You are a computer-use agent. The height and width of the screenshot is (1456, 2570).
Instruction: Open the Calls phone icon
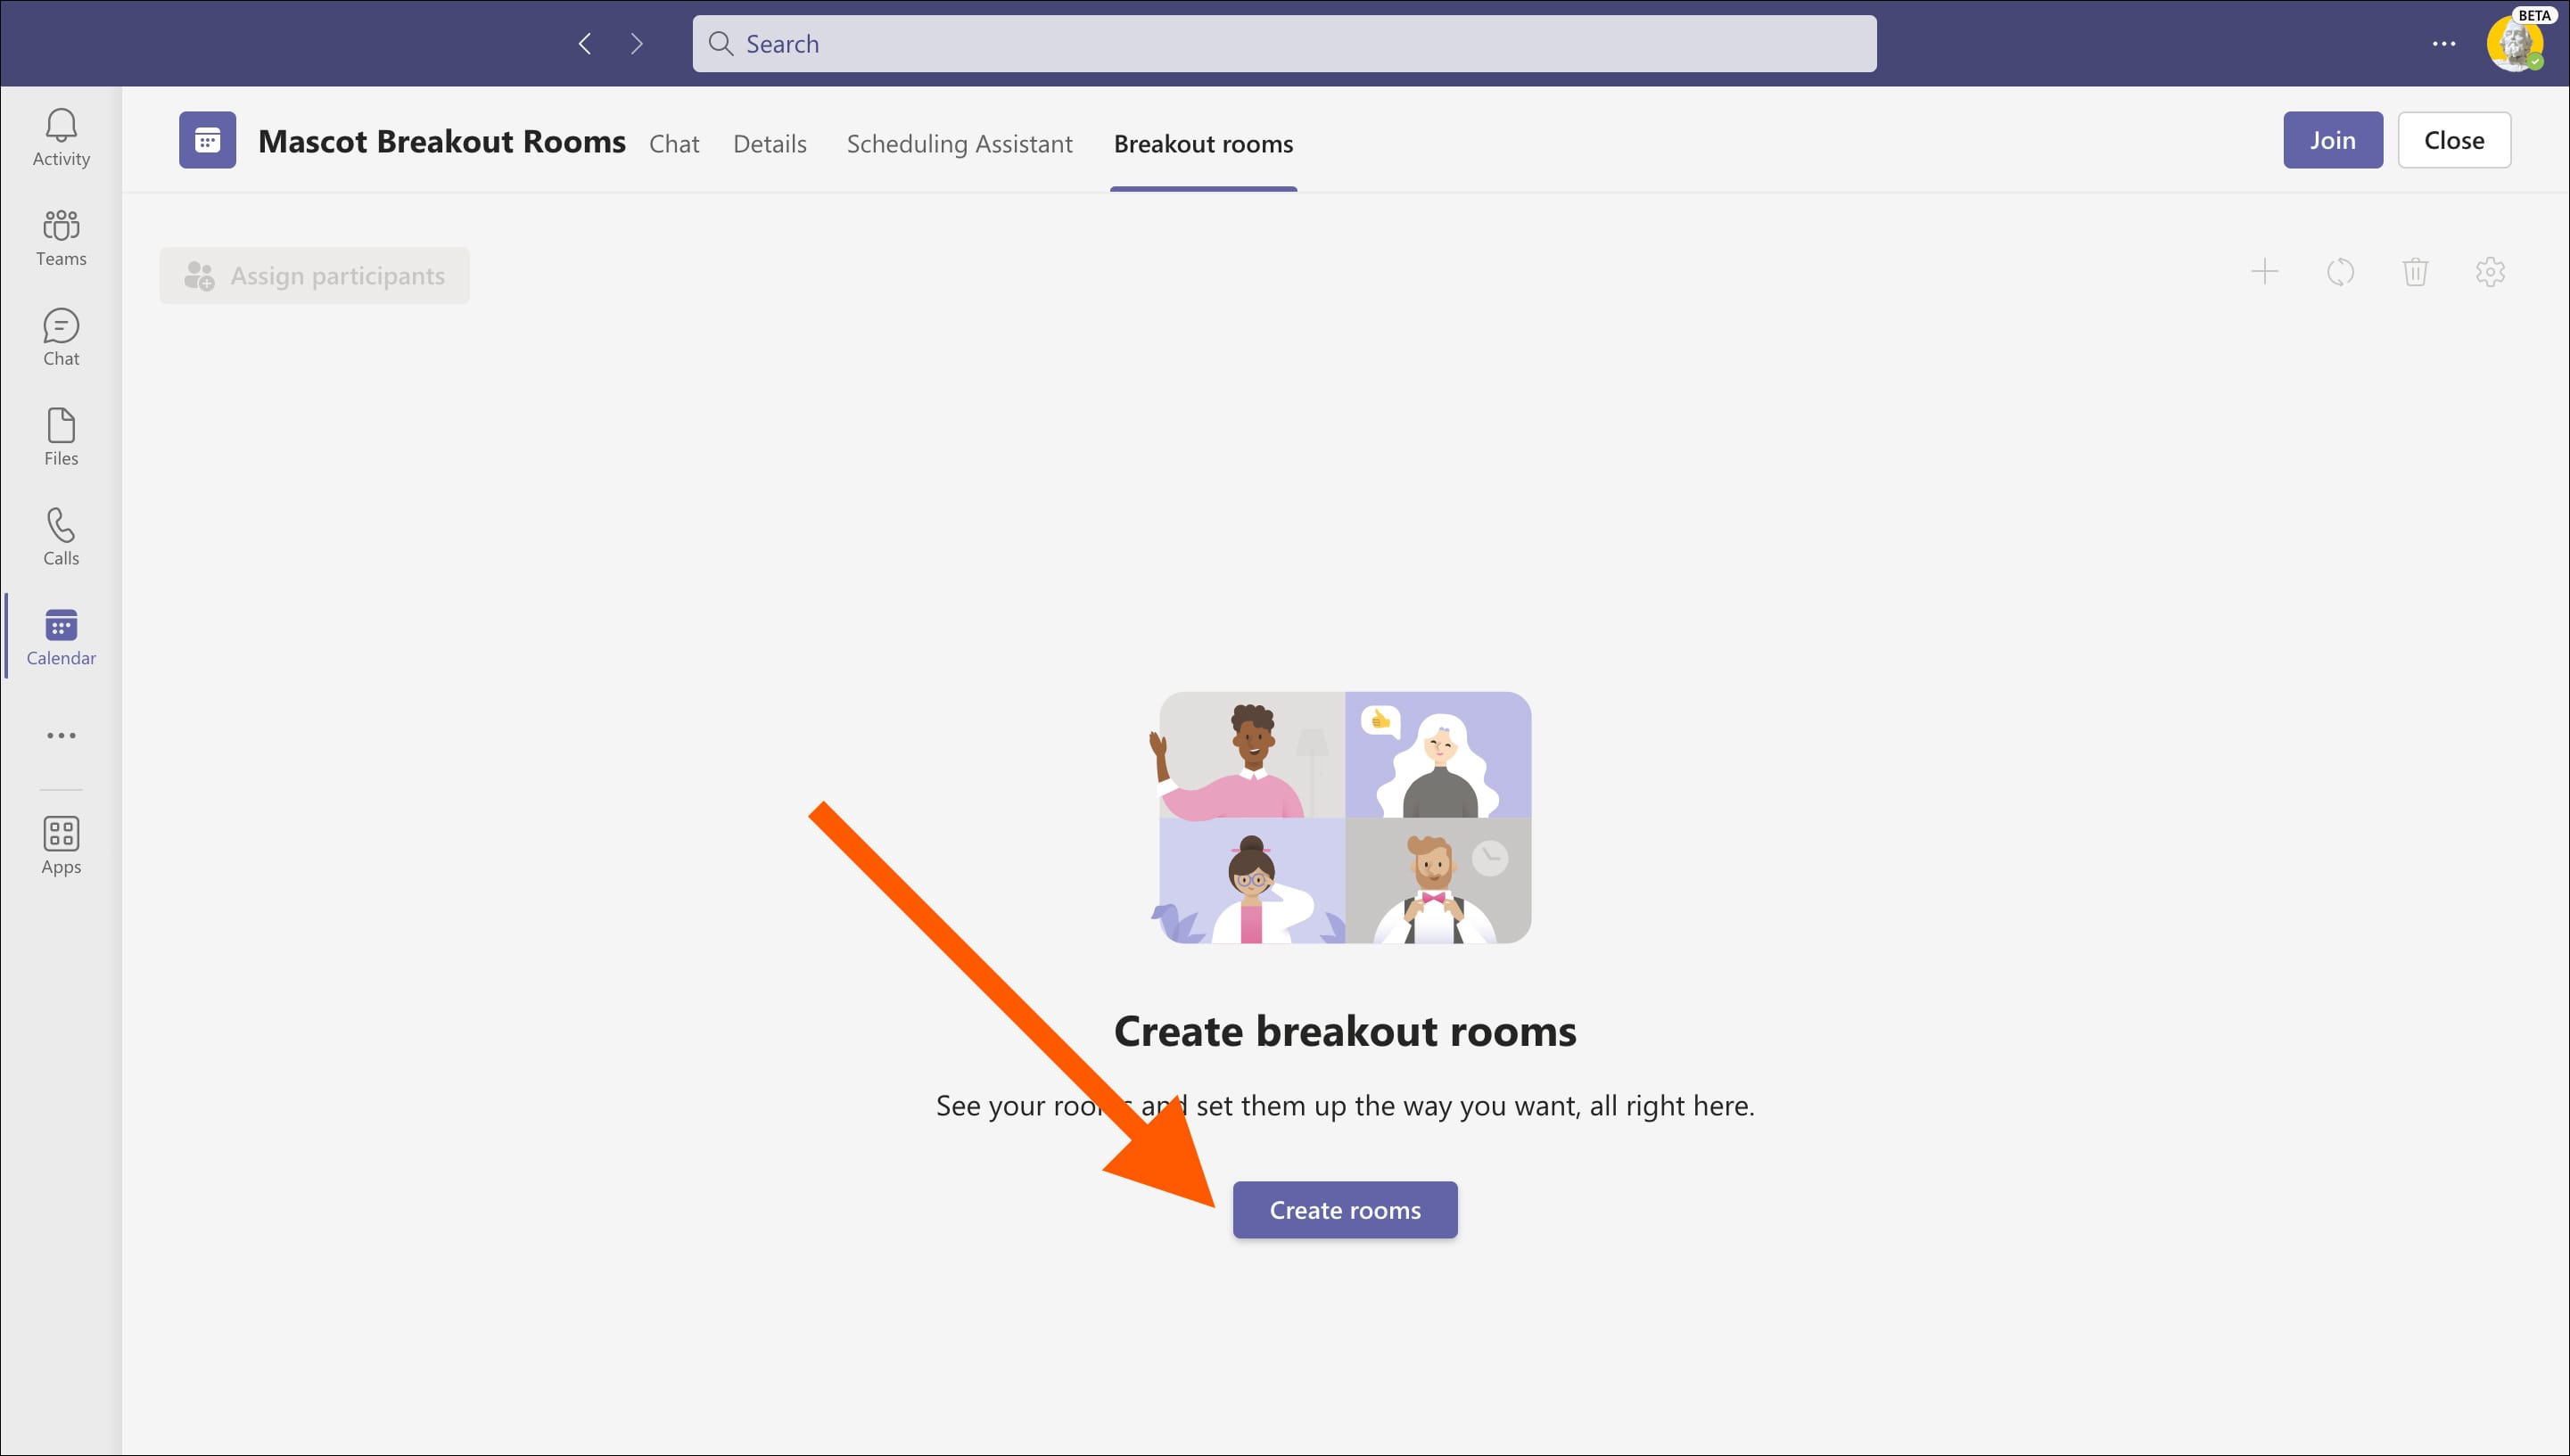click(x=61, y=537)
